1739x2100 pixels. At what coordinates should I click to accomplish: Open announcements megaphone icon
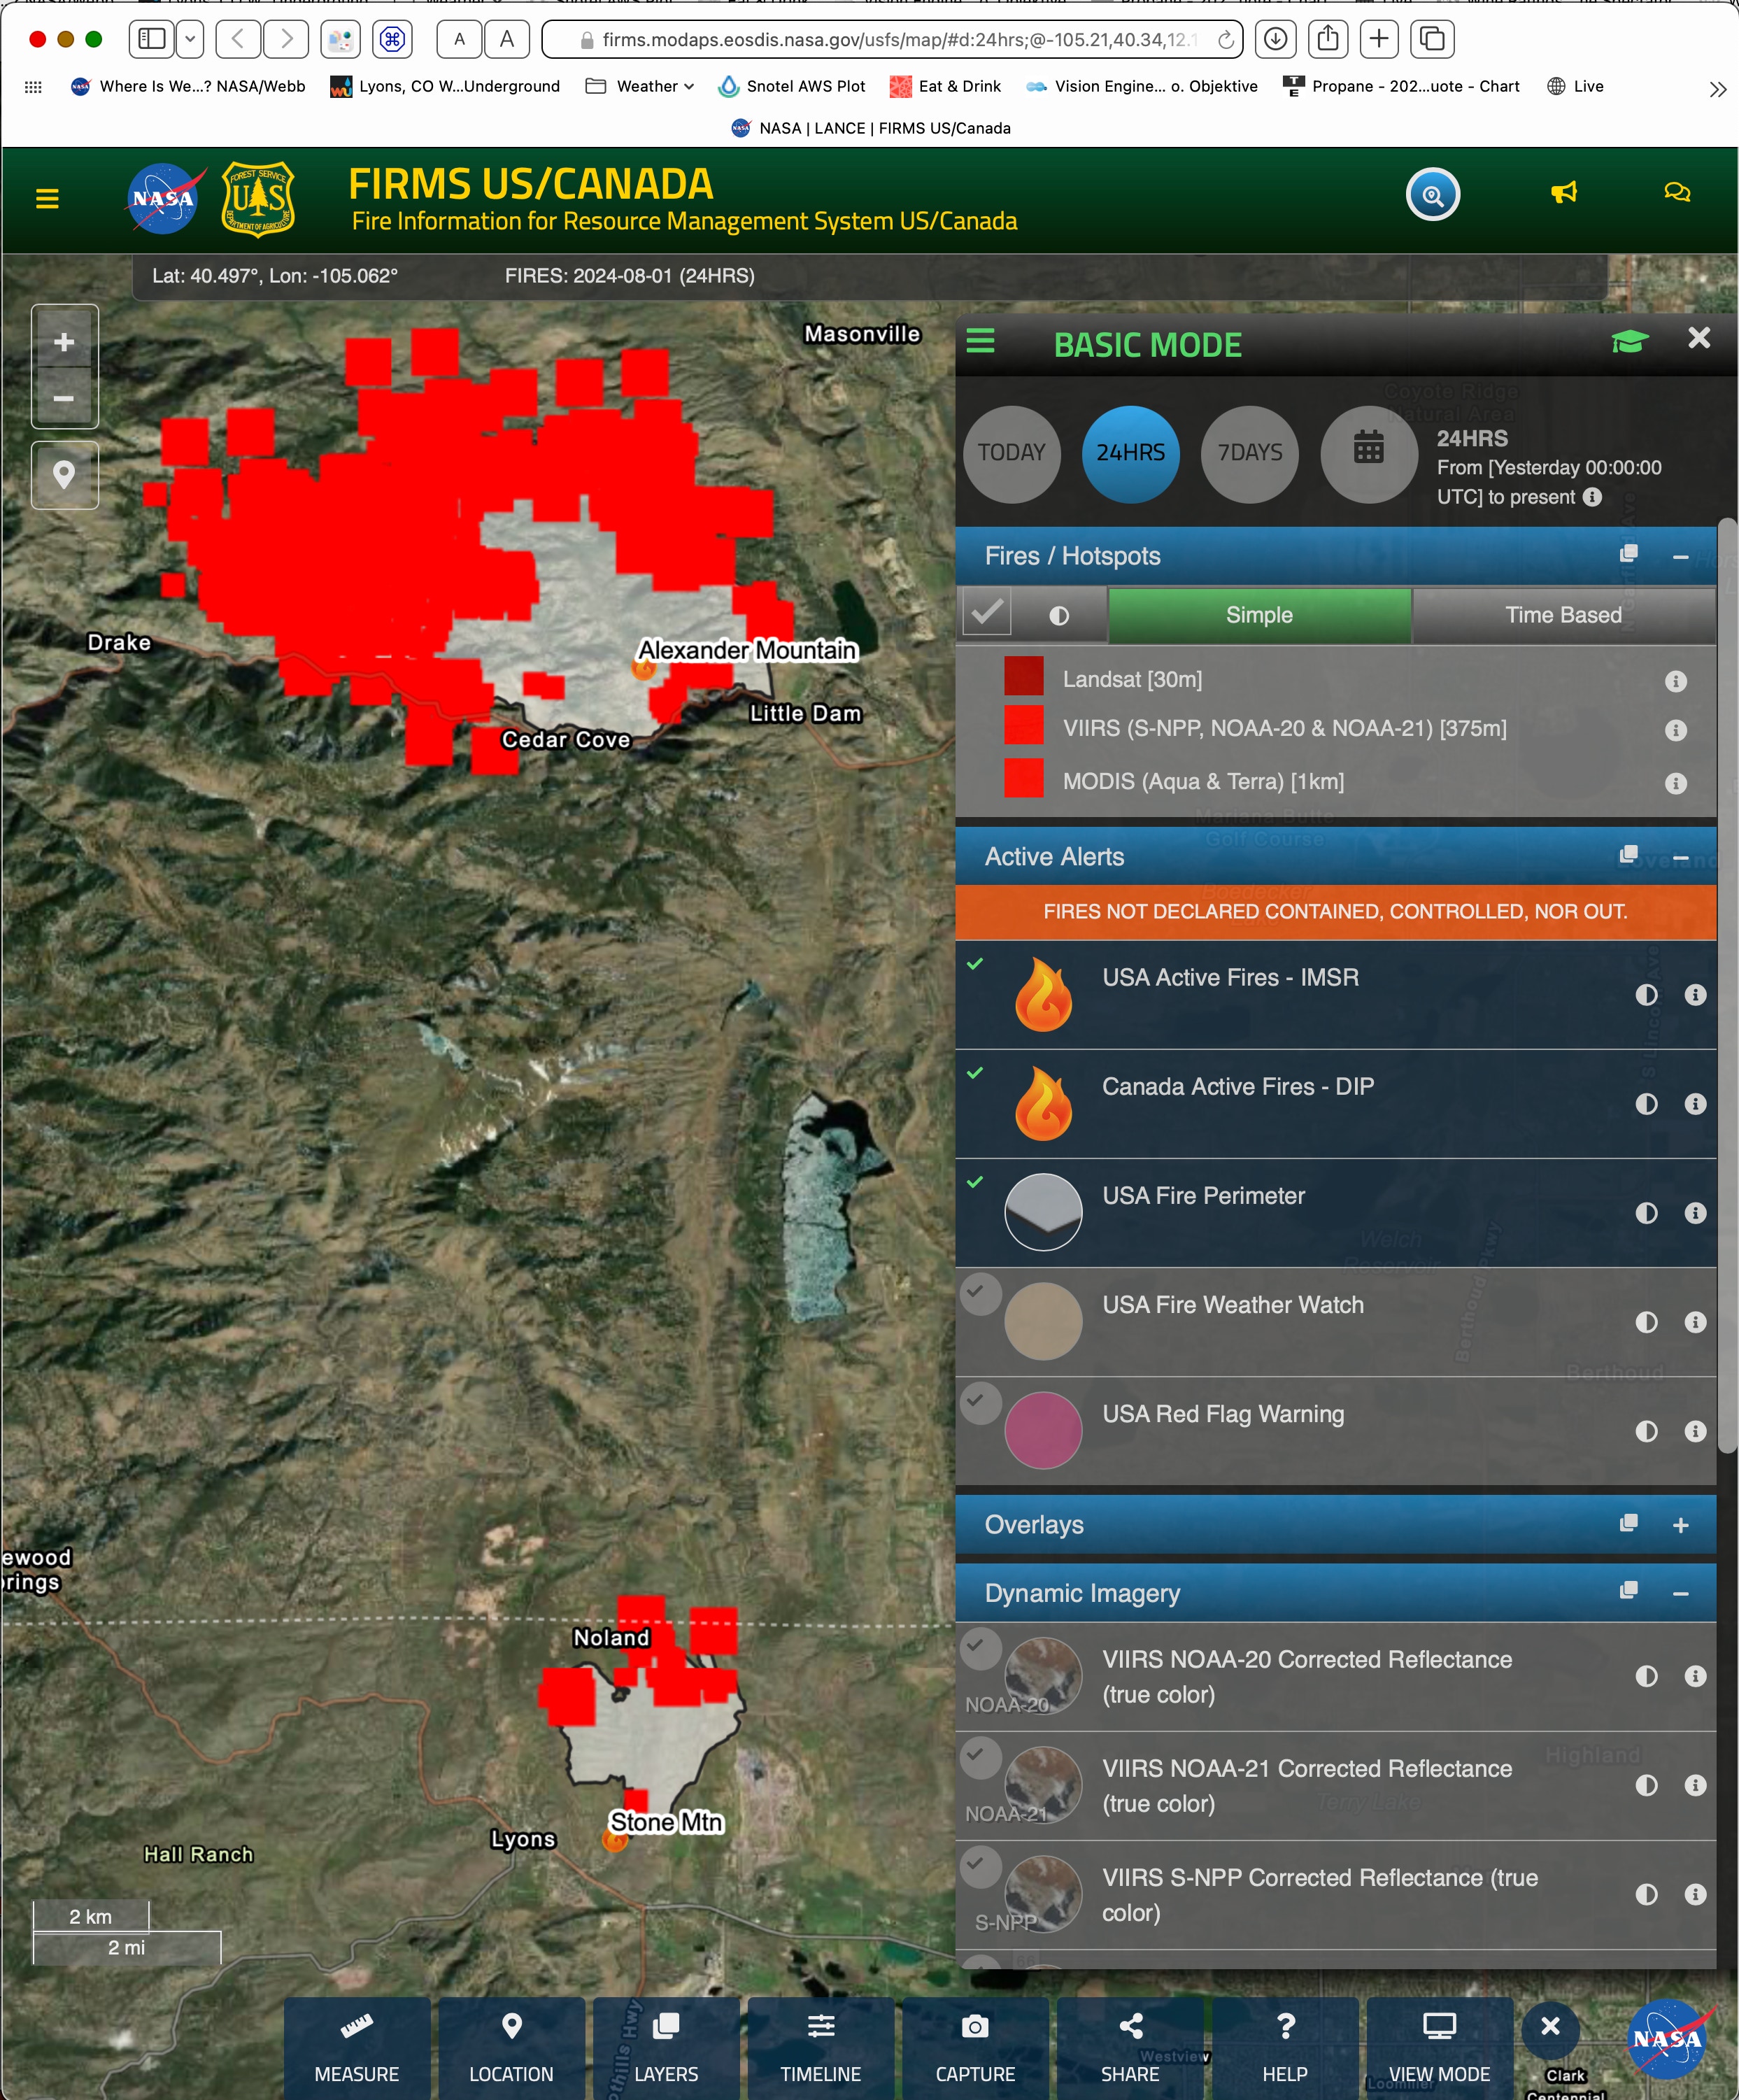tap(1564, 192)
